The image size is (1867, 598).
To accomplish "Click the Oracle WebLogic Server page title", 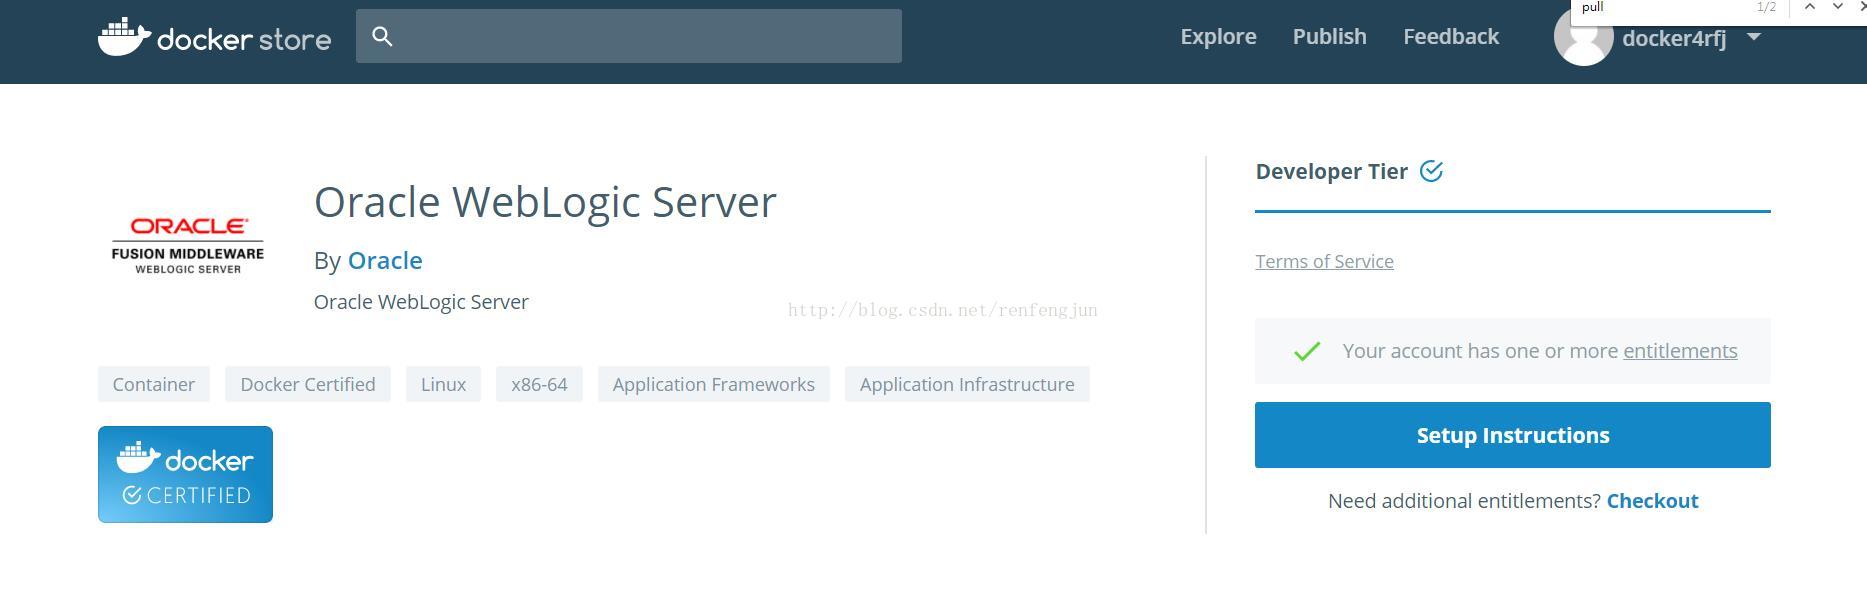I will point(545,202).
